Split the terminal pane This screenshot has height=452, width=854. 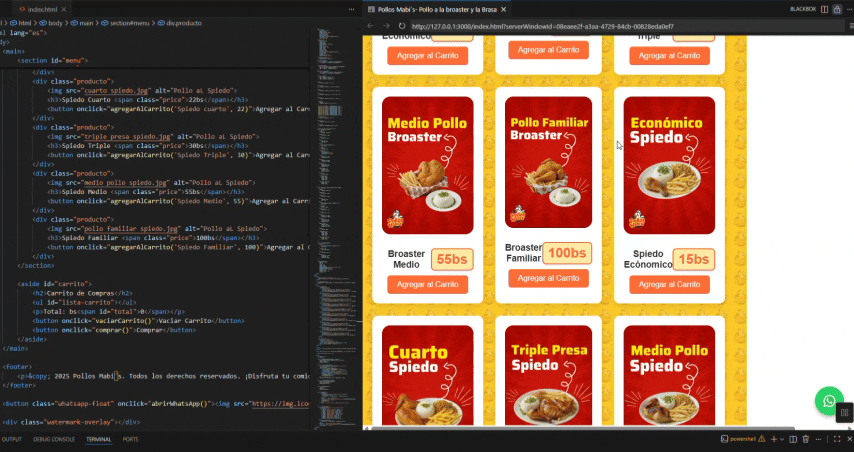793,439
